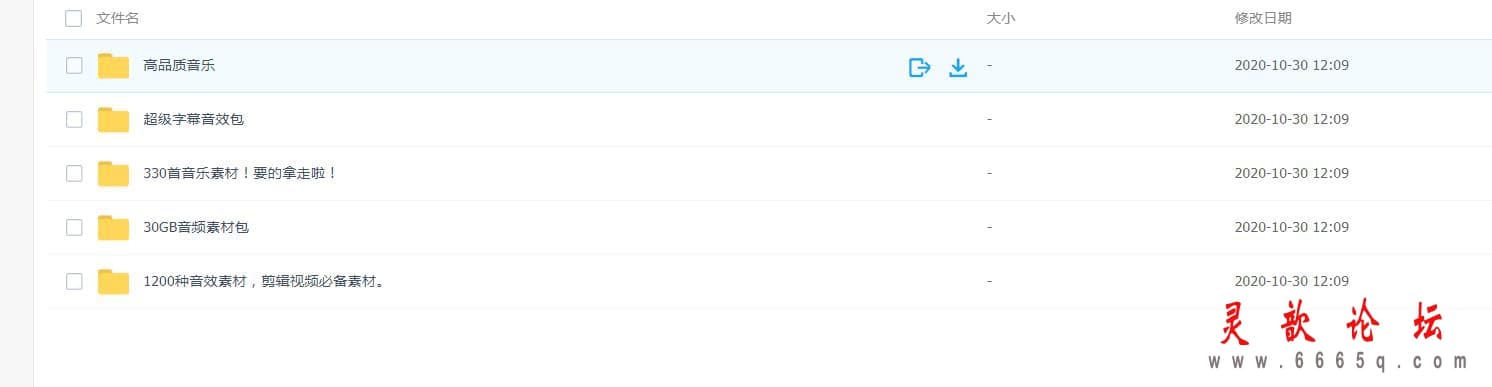Image resolution: width=1492 pixels, height=387 pixels.
Task: Check the 30GB音频素材包 row checkbox
Action: click(x=74, y=228)
